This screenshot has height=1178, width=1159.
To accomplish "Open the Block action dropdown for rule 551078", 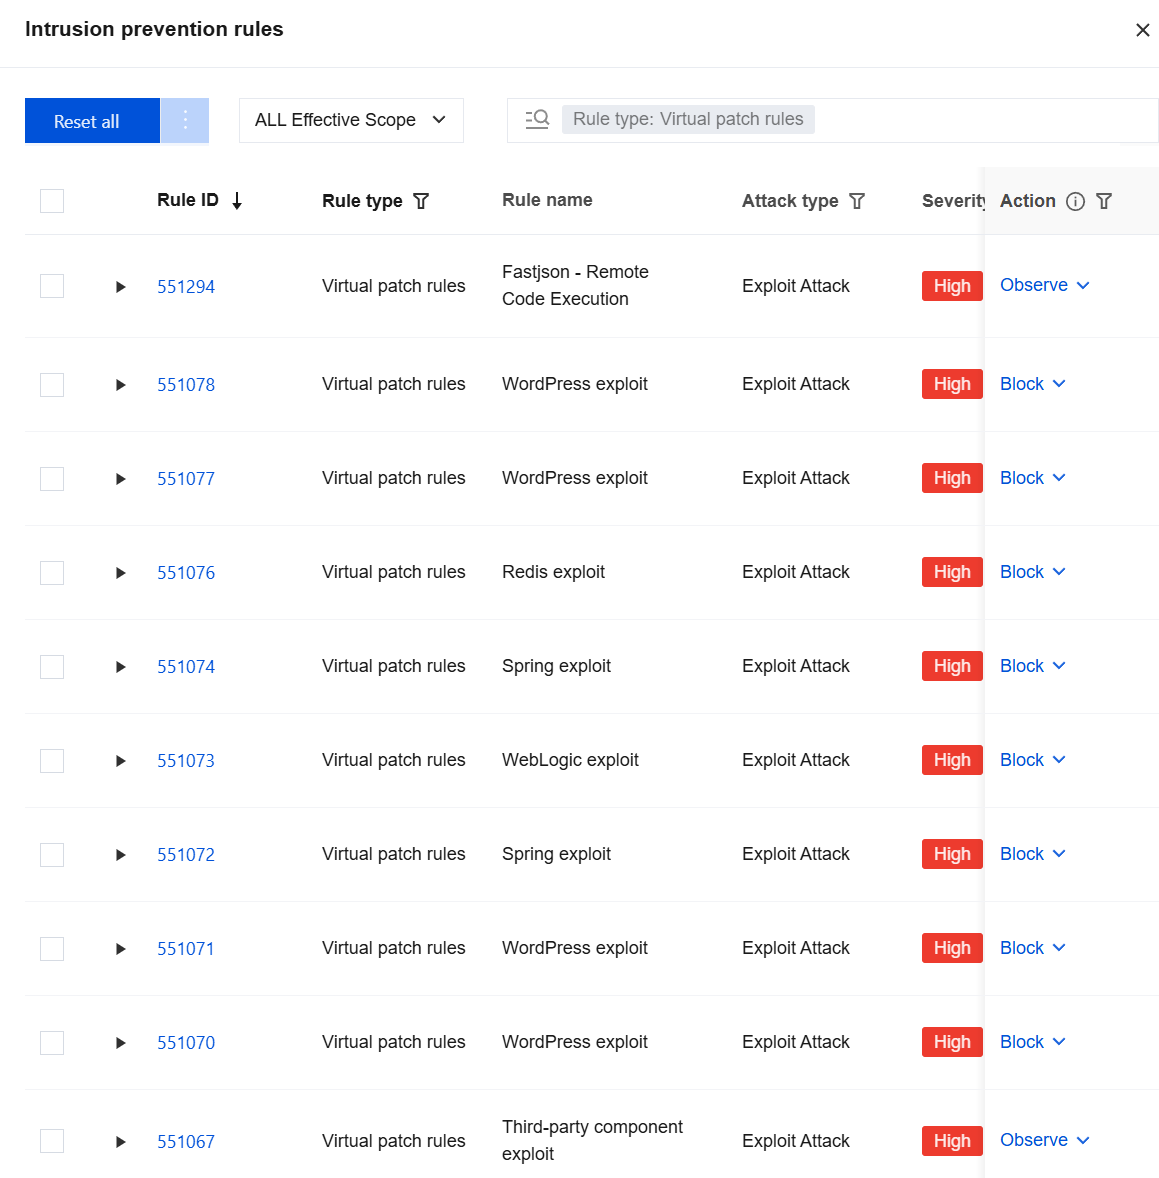I will coord(1033,384).
